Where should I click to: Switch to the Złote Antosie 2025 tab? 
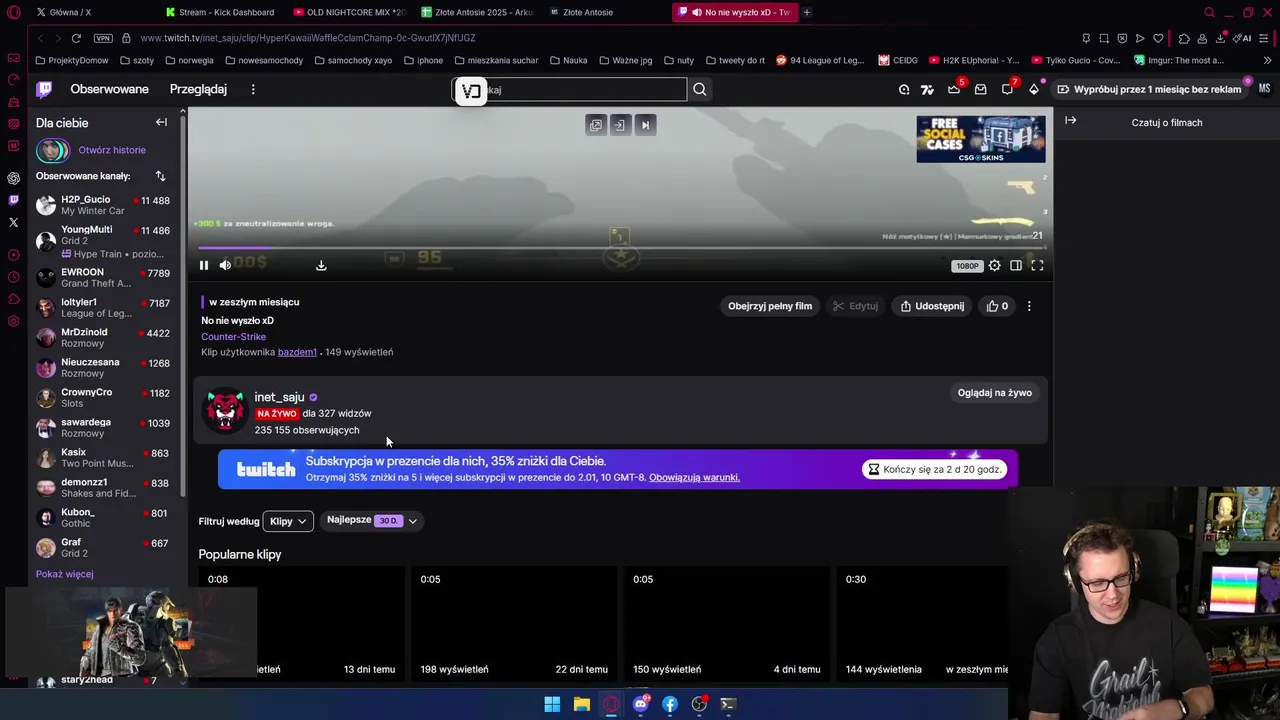[478, 12]
